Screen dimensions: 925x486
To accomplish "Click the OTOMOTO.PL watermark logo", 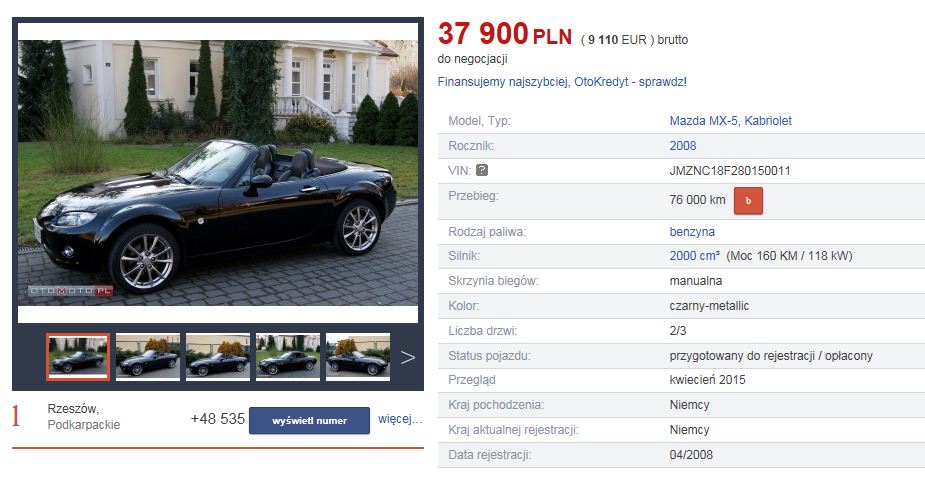I will [70, 291].
